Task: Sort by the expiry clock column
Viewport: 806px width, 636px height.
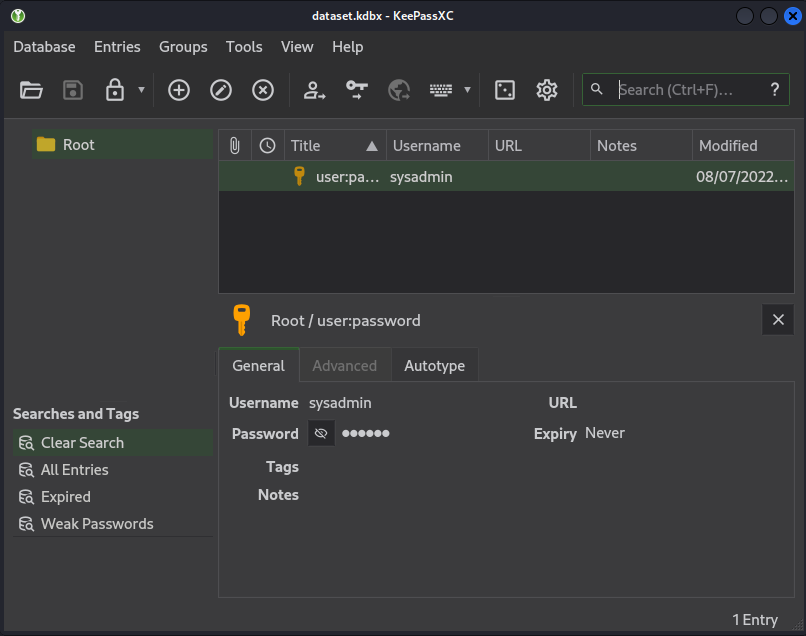Action: click(x=267, y=146)
